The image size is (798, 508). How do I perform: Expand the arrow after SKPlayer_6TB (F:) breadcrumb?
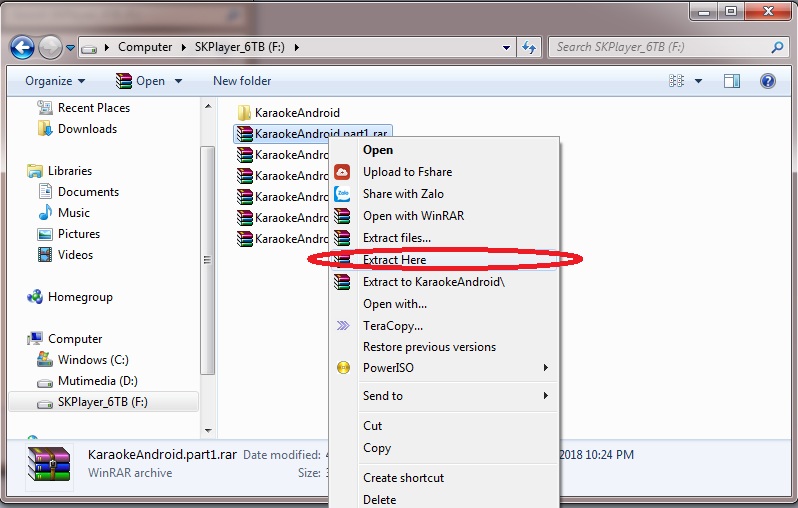[297, 47]
